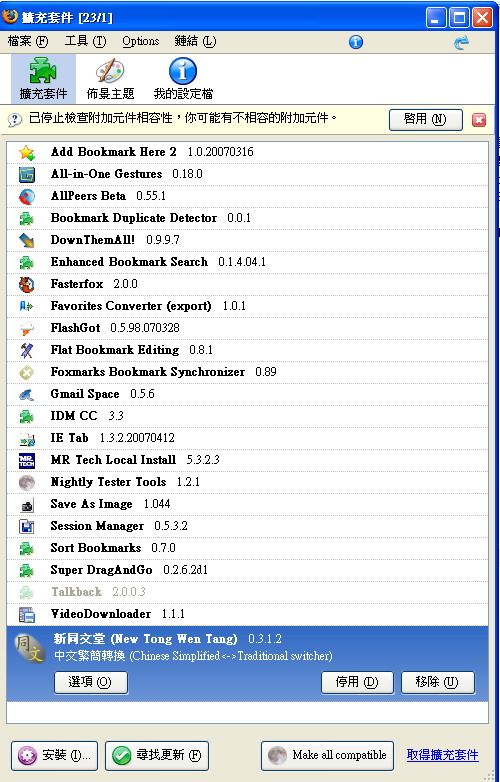
Task: Click the Gmail Space icon
Action: click(27, 394)
